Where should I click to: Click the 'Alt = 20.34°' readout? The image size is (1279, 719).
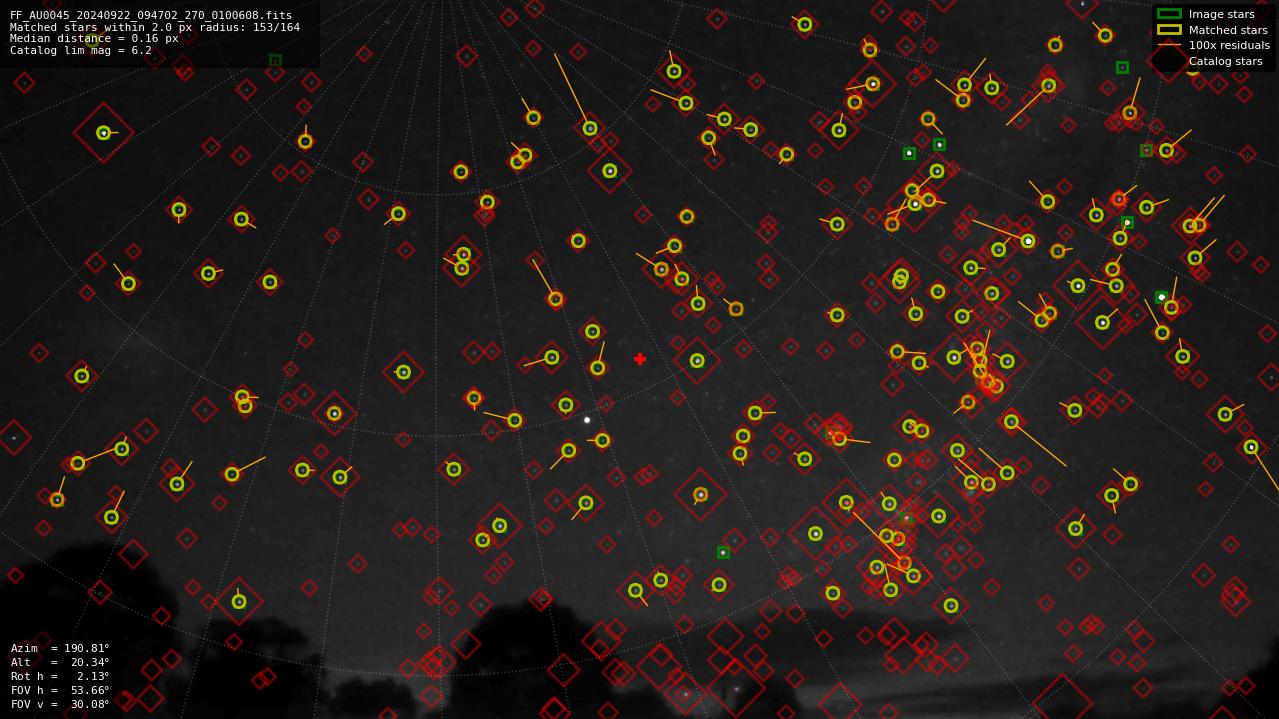(x=60, y=662)
